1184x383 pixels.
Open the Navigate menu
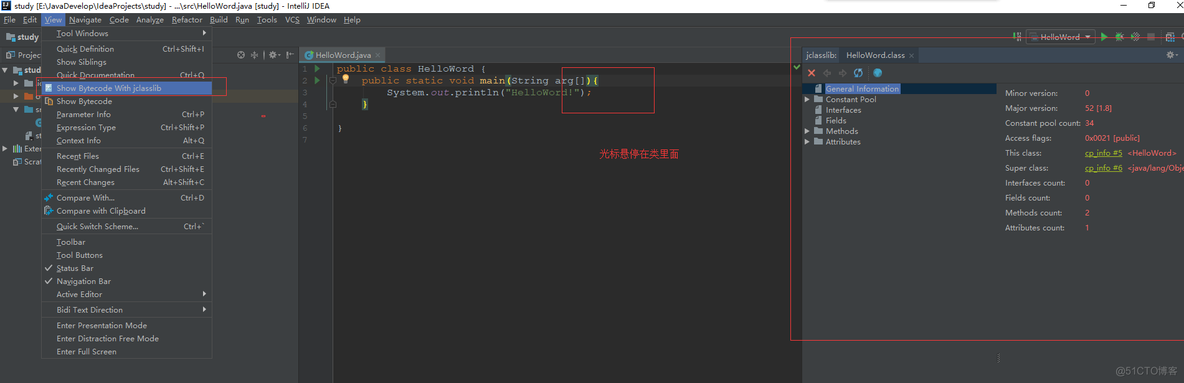pyautogui.click(x=85, y=20)
